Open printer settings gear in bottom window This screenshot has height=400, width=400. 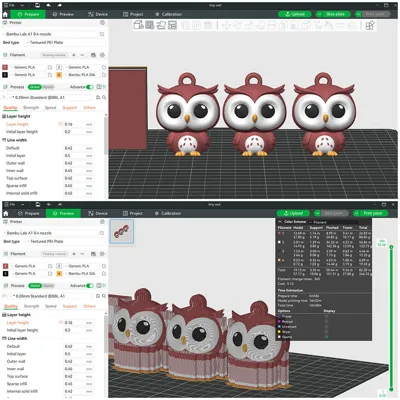click(x=102, y=222)
